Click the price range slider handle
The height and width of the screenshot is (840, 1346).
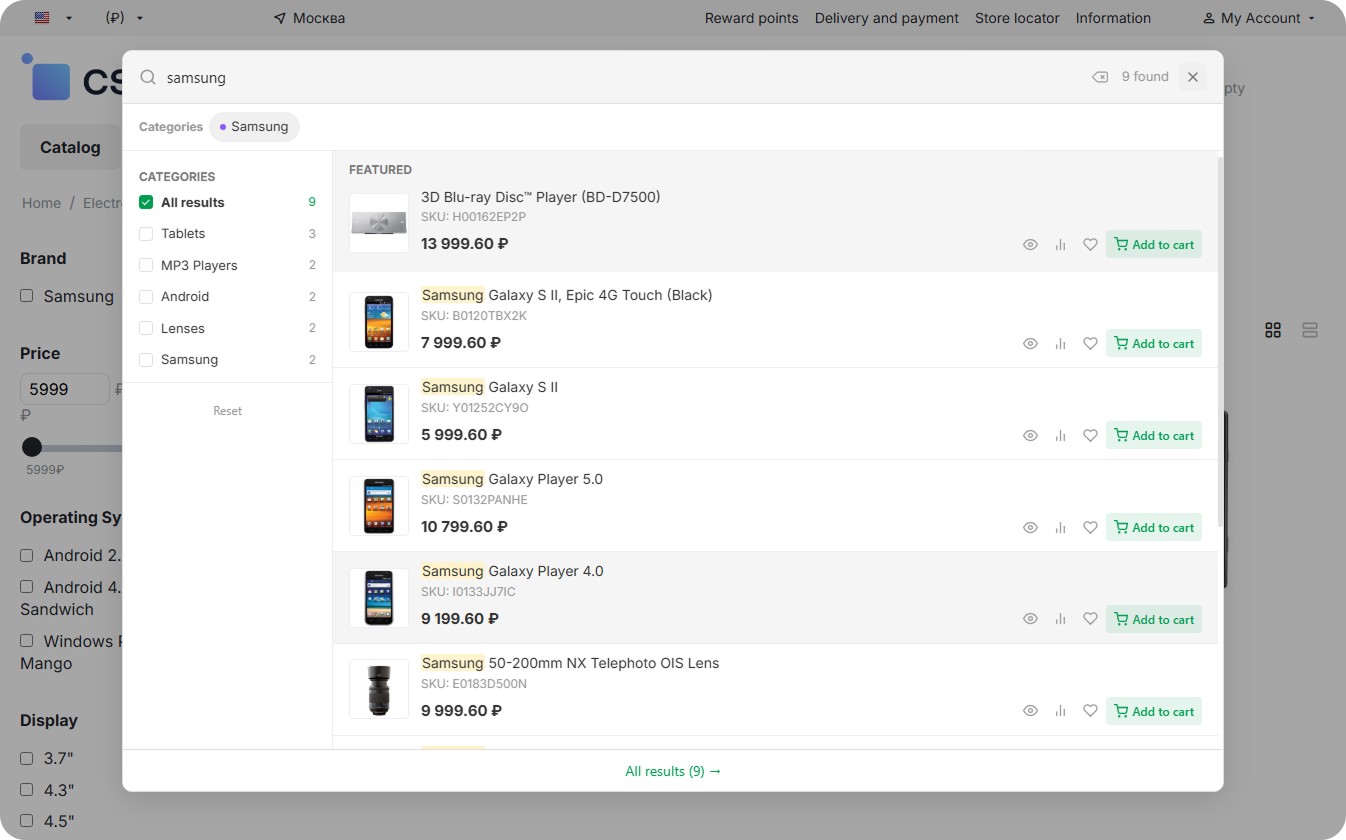click(x=32, y=447)
